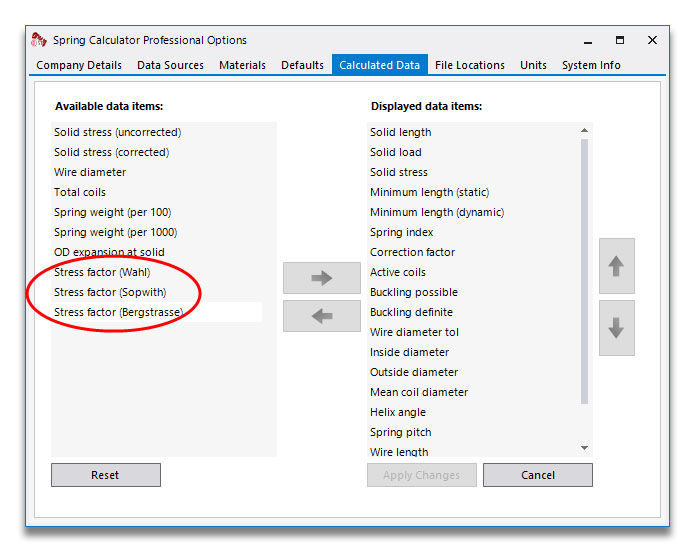Click the scrollbar down arrow in Displayed list
The image size is (695, 552).
584,448
